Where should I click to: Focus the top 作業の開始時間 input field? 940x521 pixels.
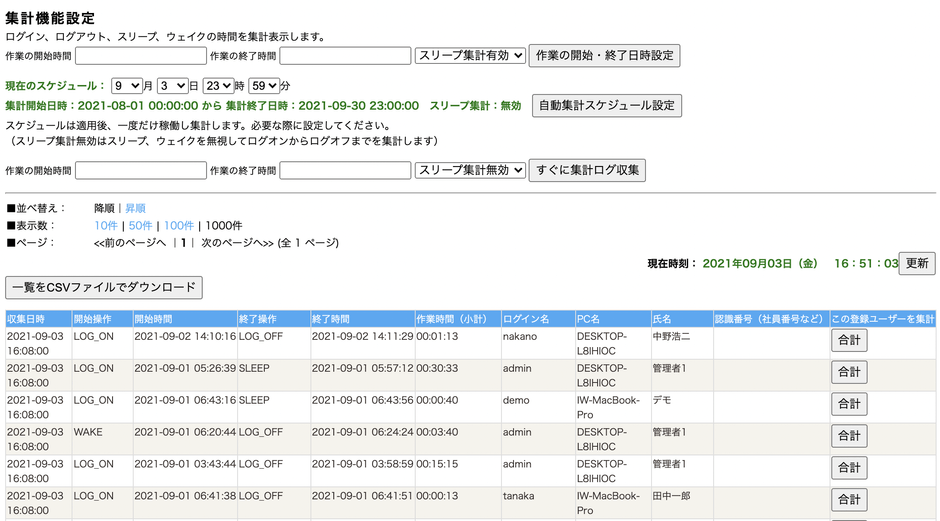pos(141,56)
